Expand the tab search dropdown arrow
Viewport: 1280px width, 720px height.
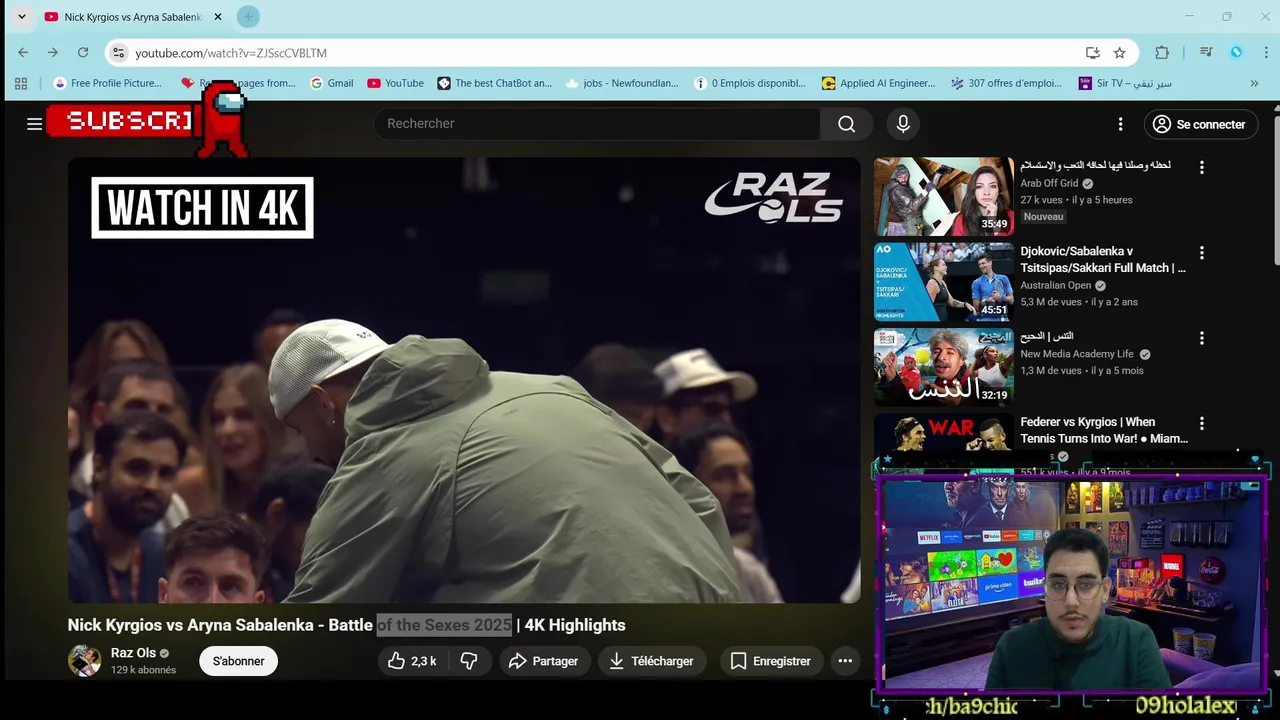click(x=21, y=17)
